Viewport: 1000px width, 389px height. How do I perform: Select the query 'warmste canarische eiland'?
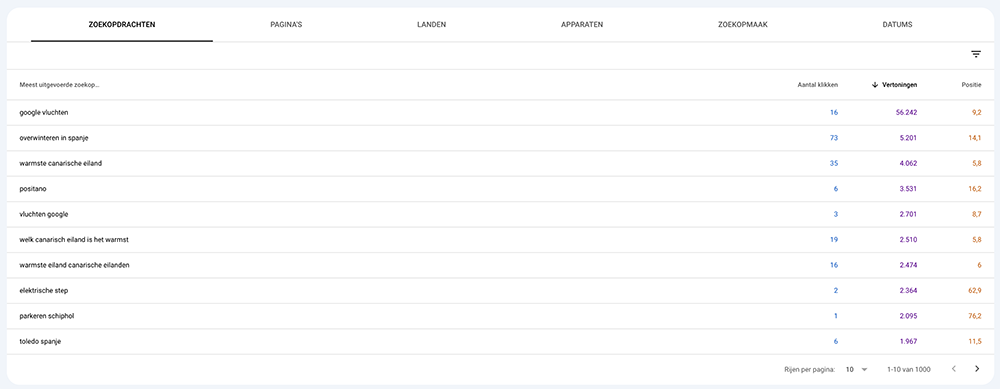[61, 163]
